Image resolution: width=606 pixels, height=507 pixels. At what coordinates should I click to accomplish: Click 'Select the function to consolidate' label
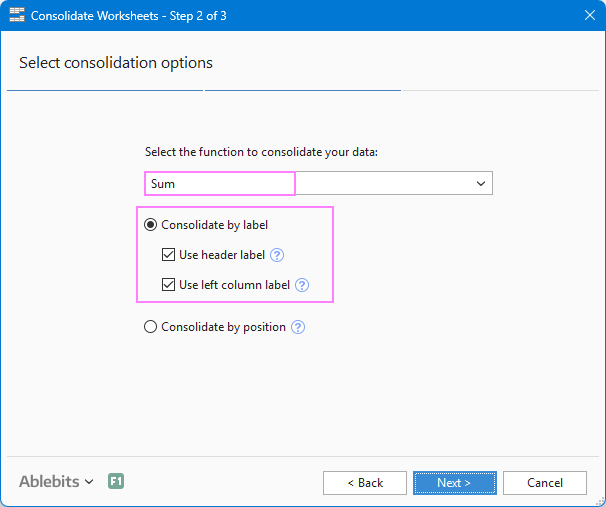click(x=261, y=152)
